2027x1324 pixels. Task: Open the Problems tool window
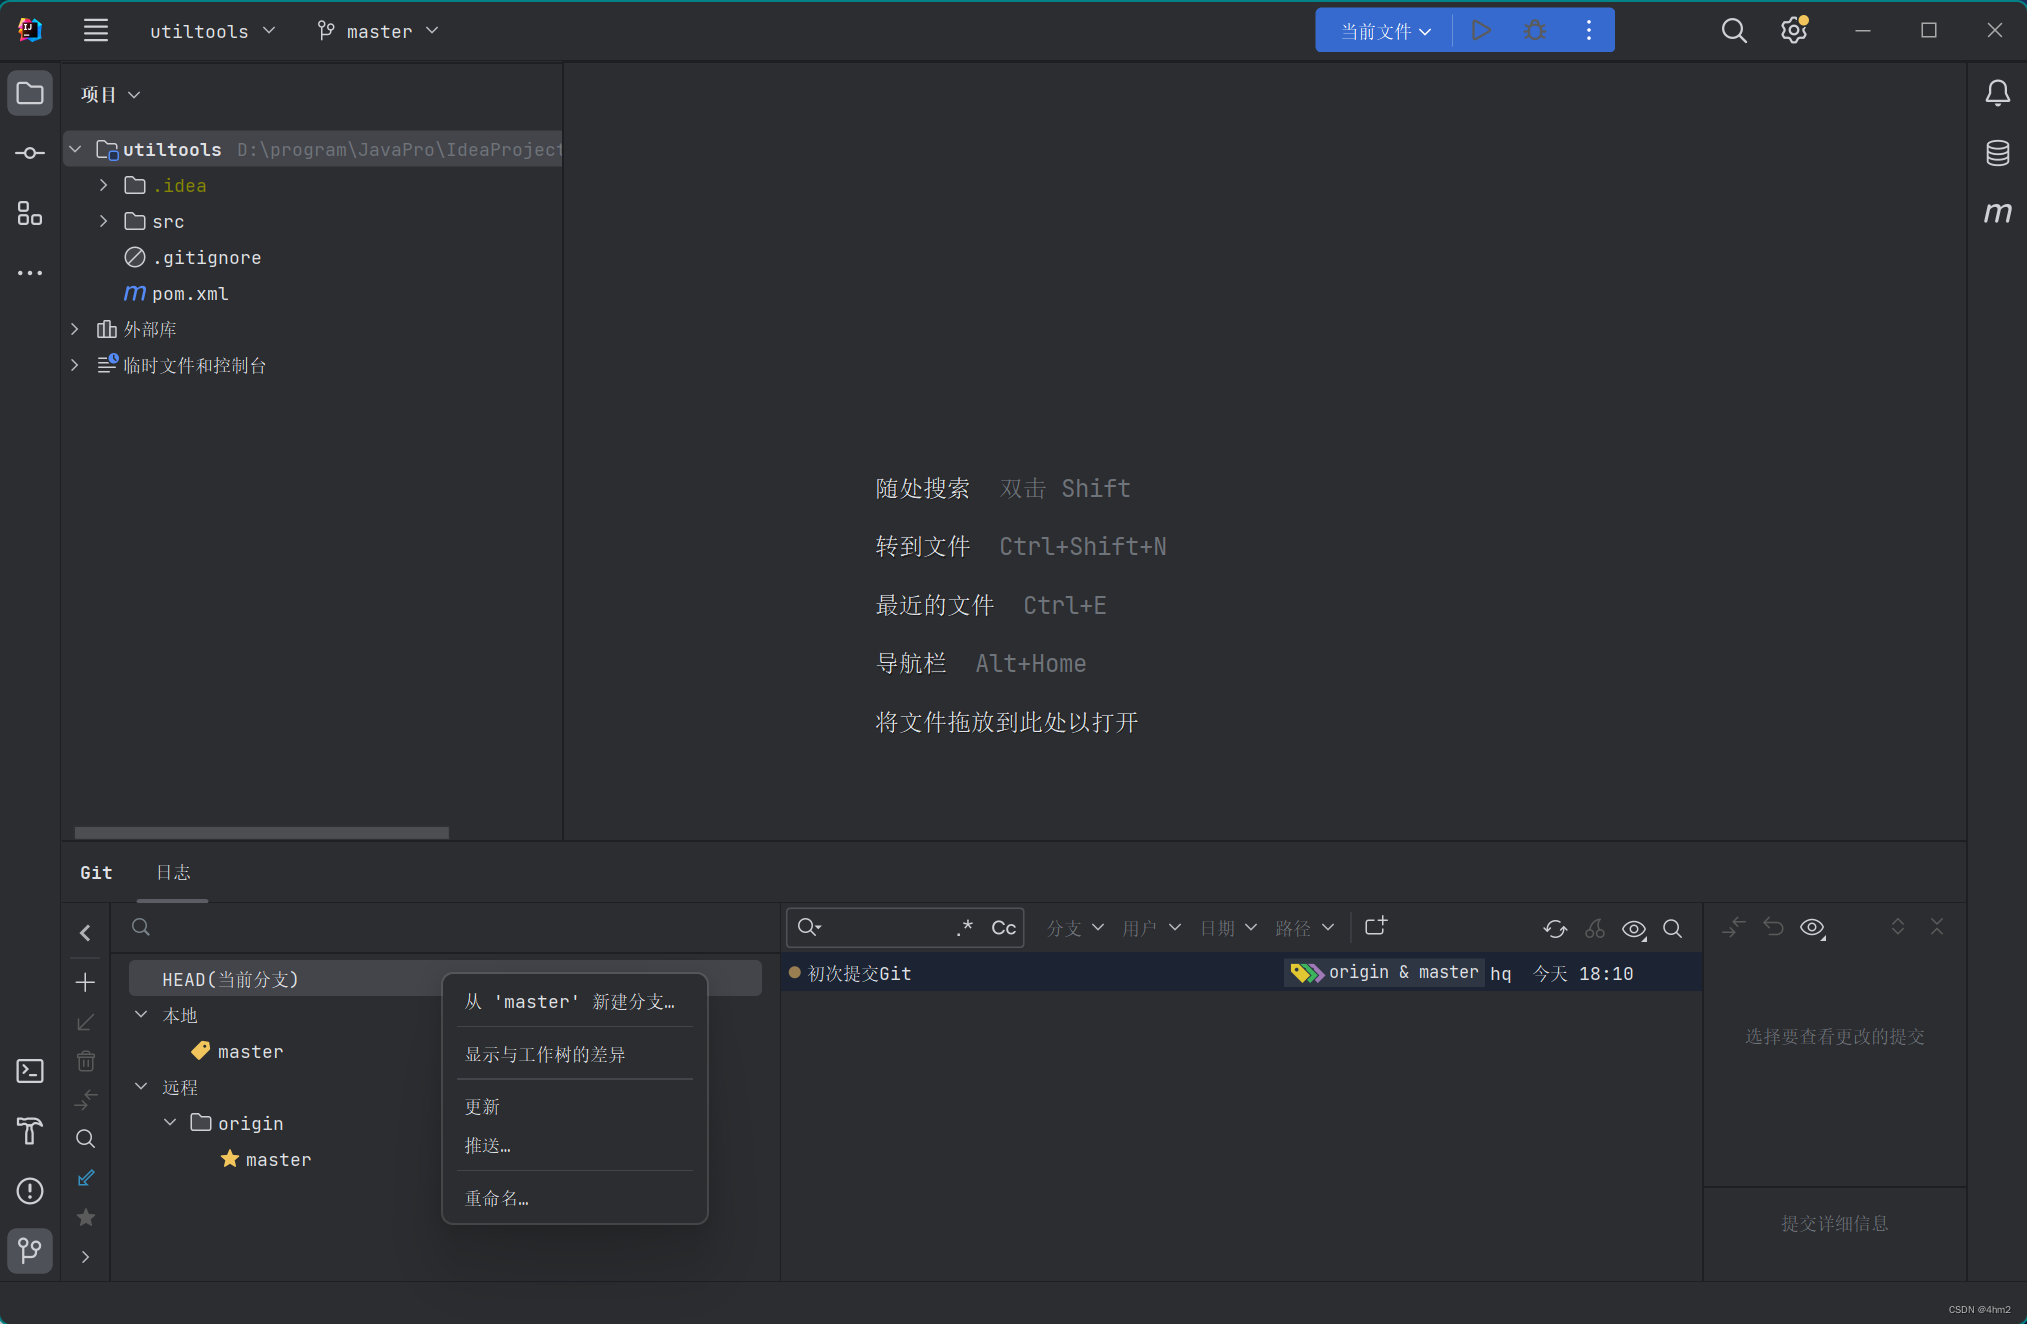point(30,1191)
